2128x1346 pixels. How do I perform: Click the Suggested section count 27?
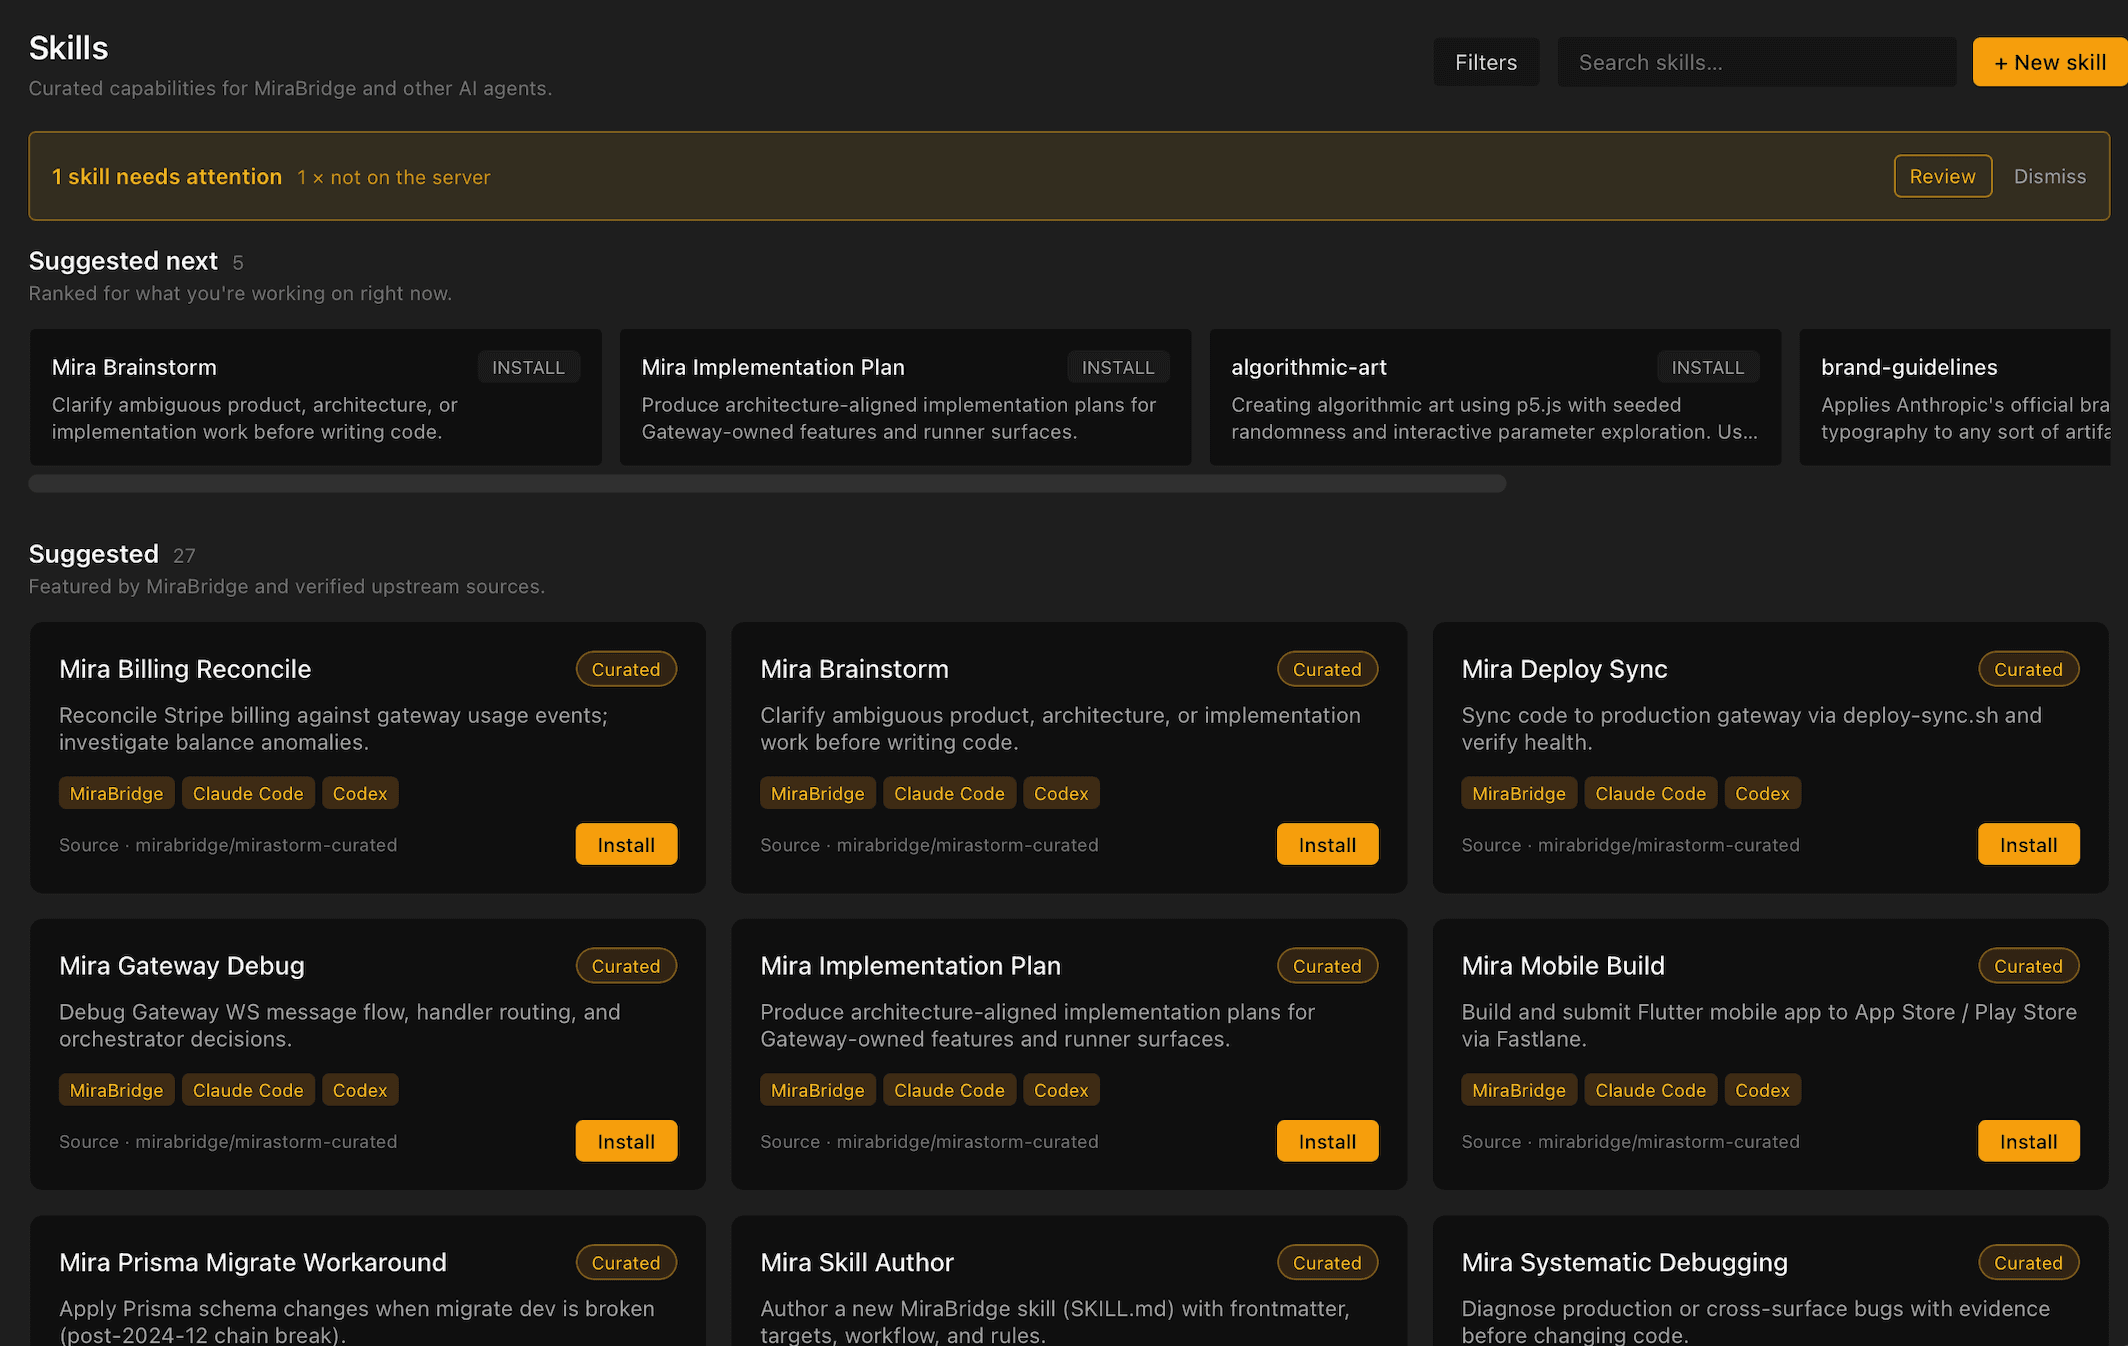click(x=184, y=555)
